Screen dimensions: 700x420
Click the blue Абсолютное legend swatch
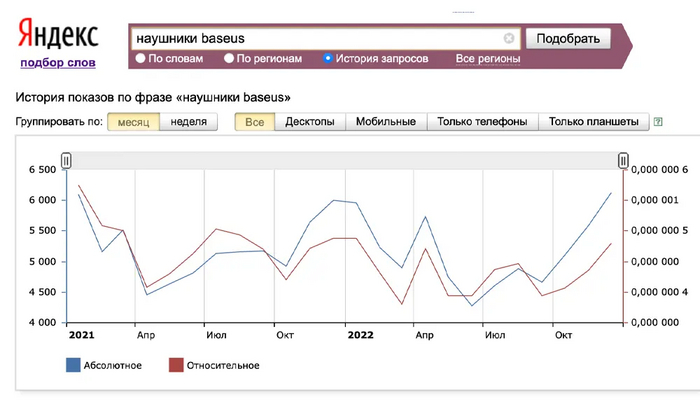[x=73, y=365]
